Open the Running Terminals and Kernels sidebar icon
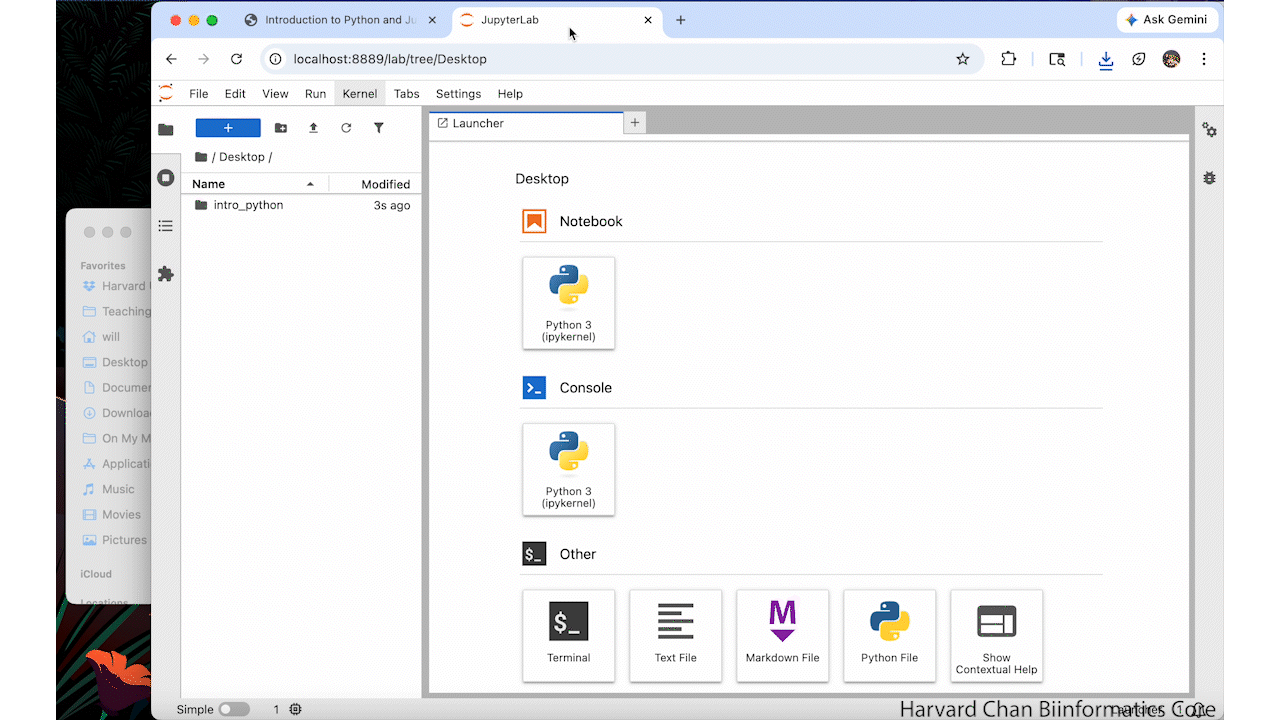 pos(166,178)
